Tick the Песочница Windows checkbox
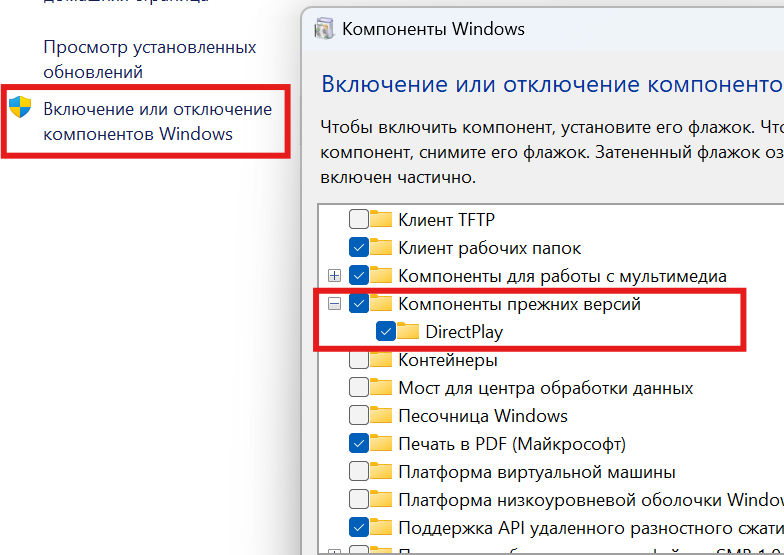The height and width of the screenshot is (555, 784). (358, 416)
